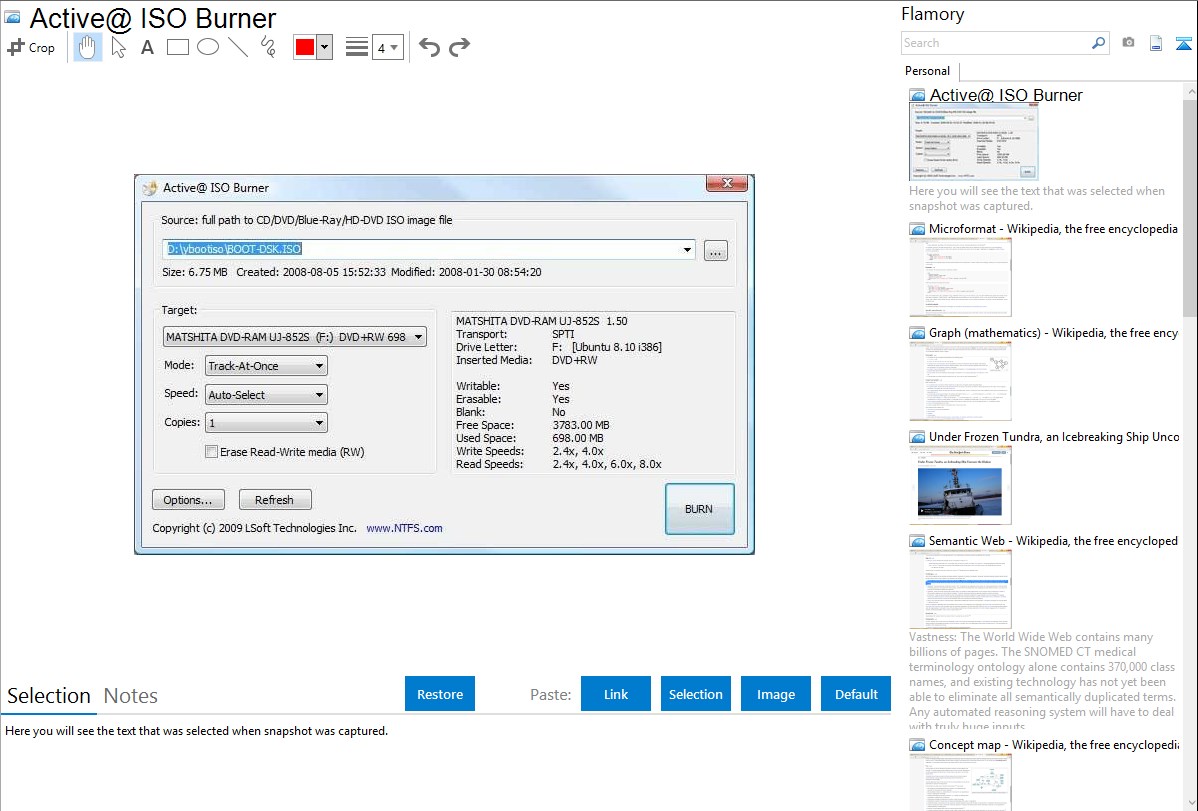The height and width of the screenshot is (811, 1198).
Task: Open the color picker dropdown arrow
Action: pos(324,47)
